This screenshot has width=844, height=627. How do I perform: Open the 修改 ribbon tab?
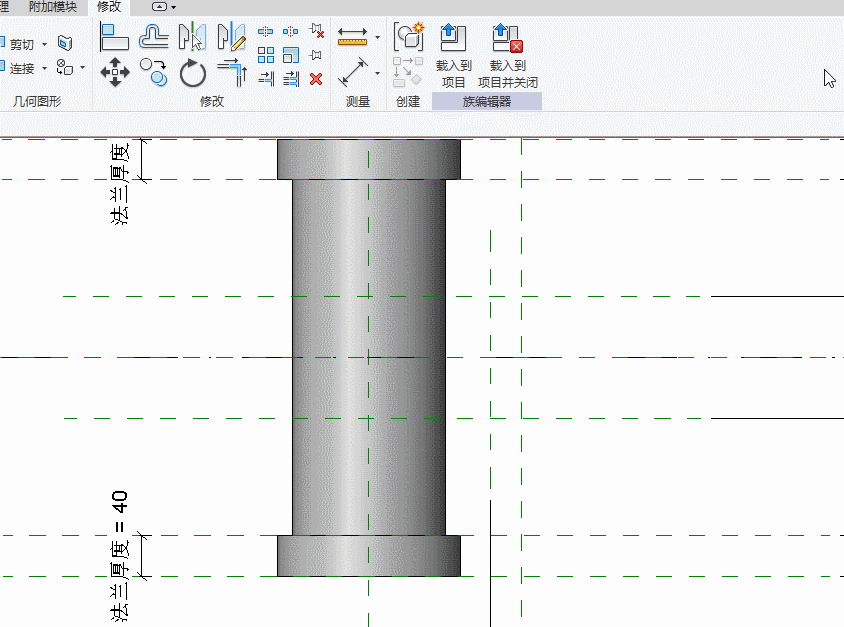(108, 7)
